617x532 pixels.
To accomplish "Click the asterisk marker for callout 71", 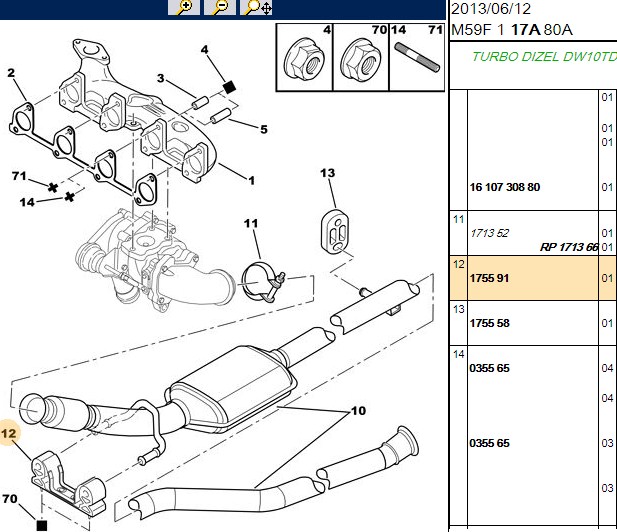I will click(52, 187).
